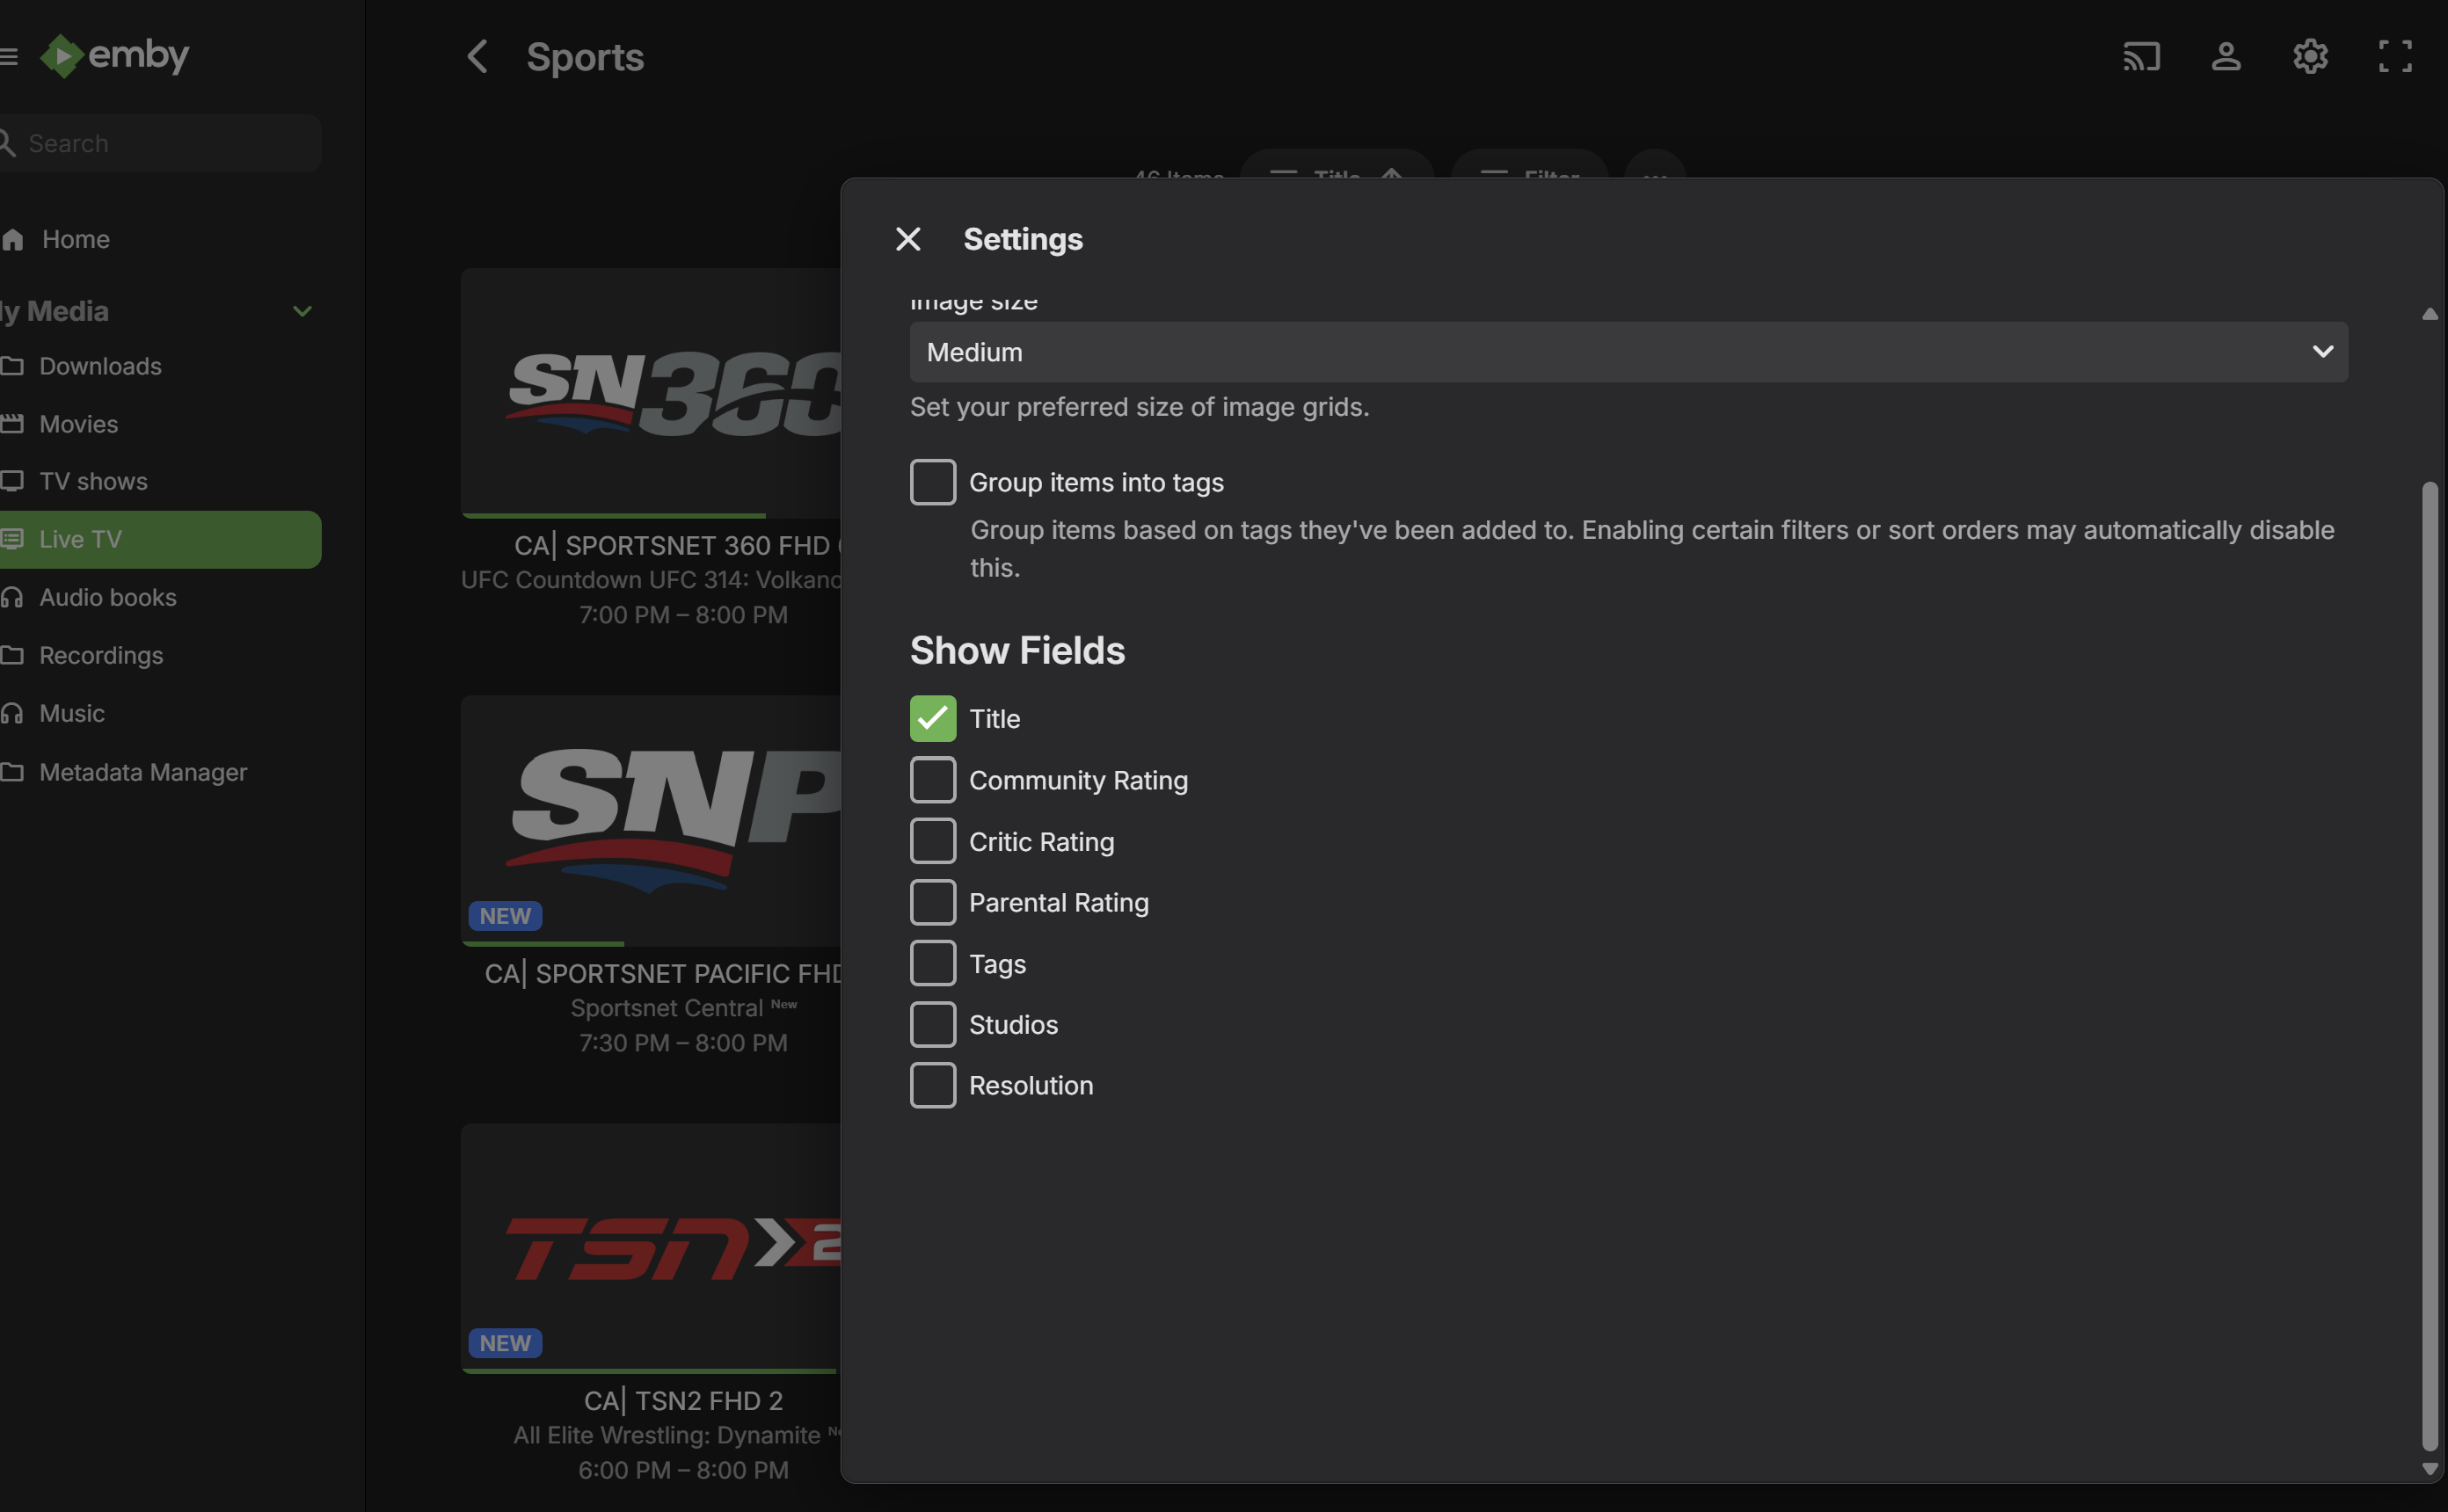Click the Sports page heading
The image size is (2448, 1512).
[x=585, y=57]
